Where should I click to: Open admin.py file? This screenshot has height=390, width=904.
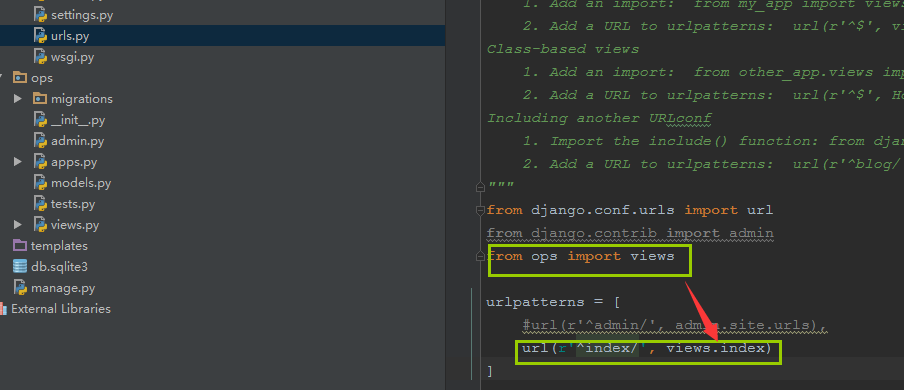point(77,141)
